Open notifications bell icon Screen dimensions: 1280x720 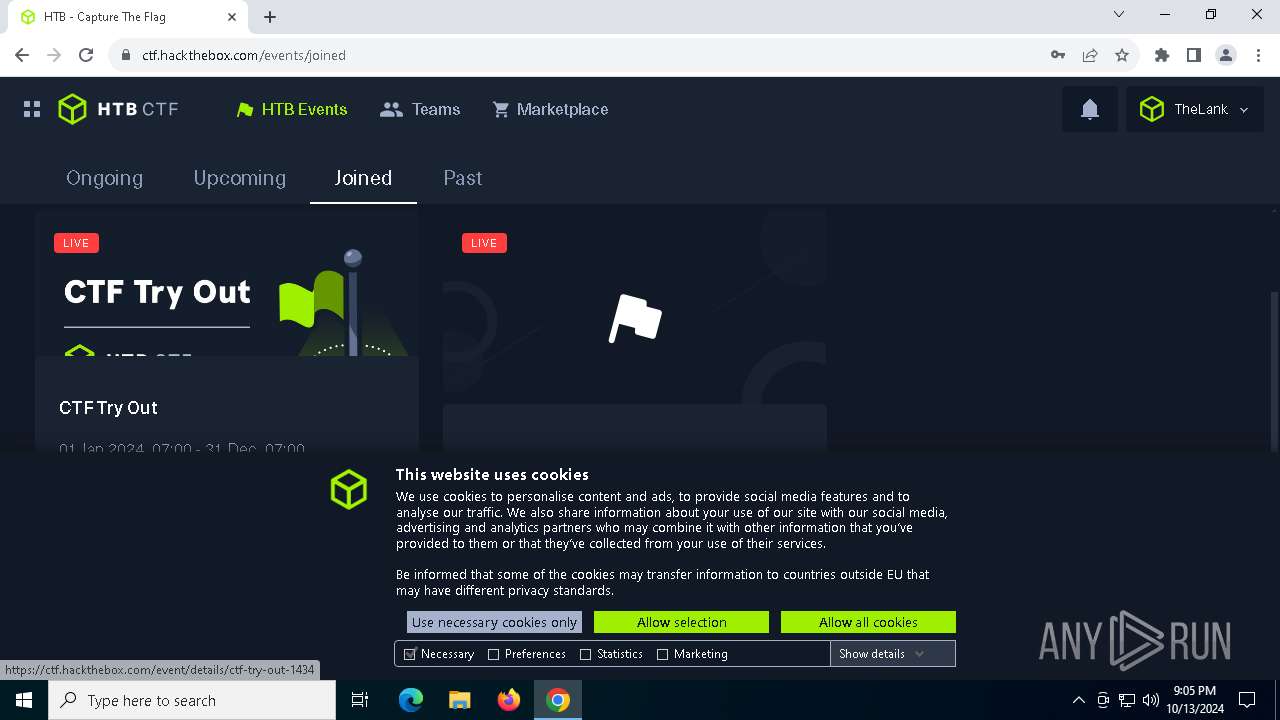1090,109
